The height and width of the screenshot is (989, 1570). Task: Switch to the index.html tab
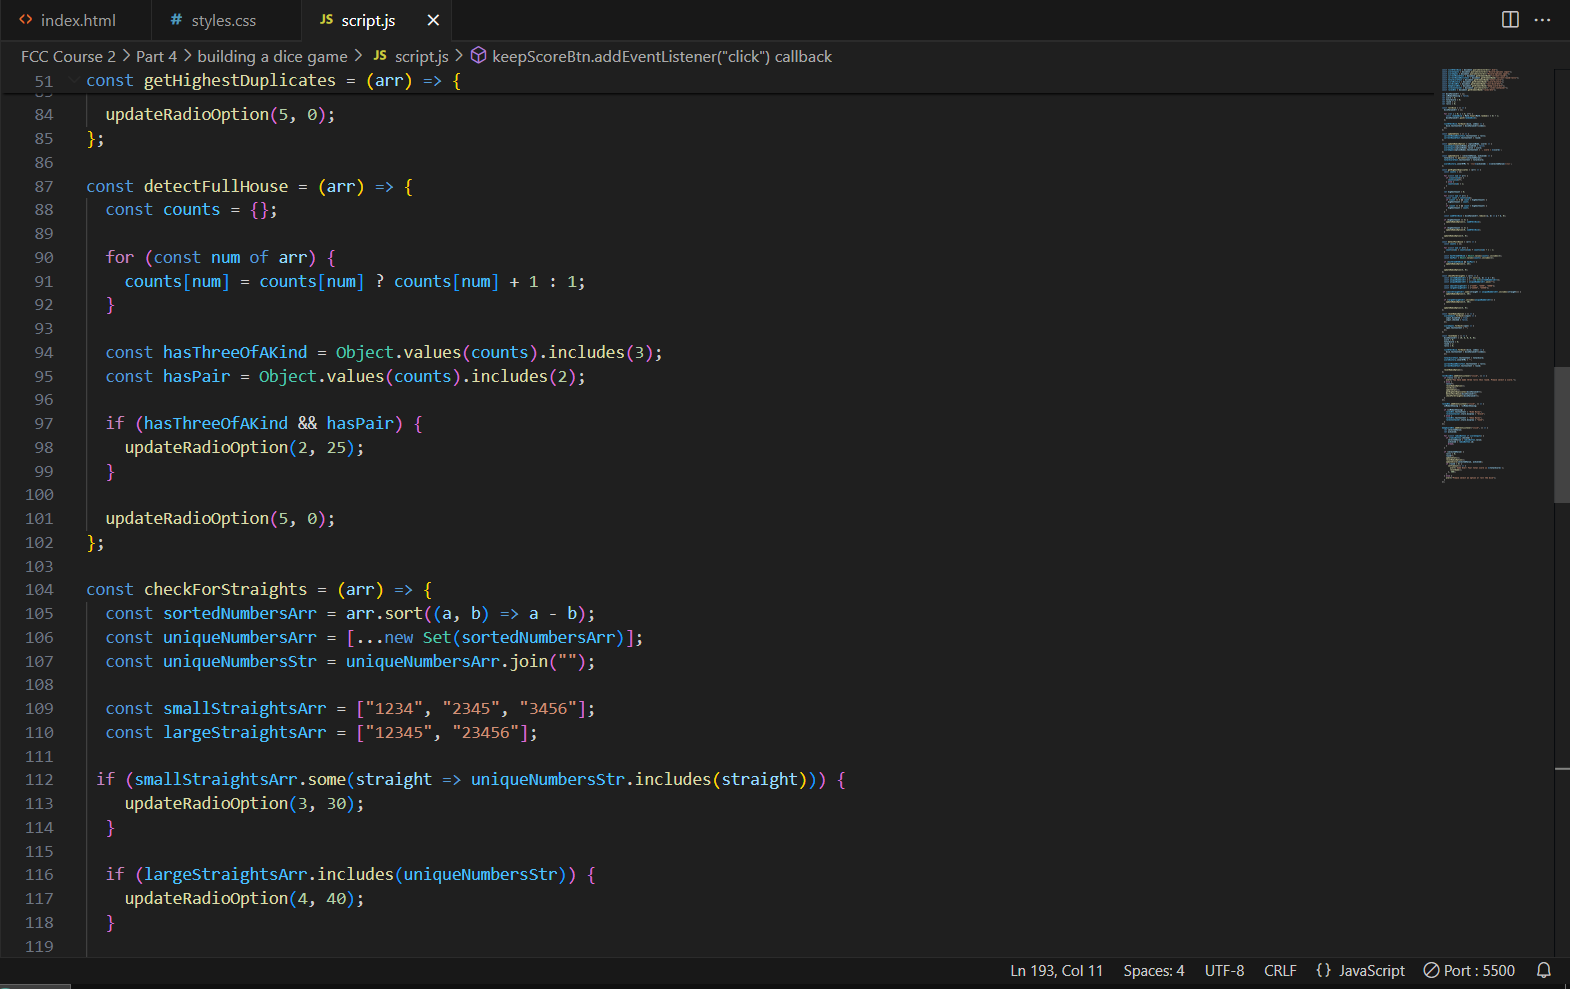point(77,20)
